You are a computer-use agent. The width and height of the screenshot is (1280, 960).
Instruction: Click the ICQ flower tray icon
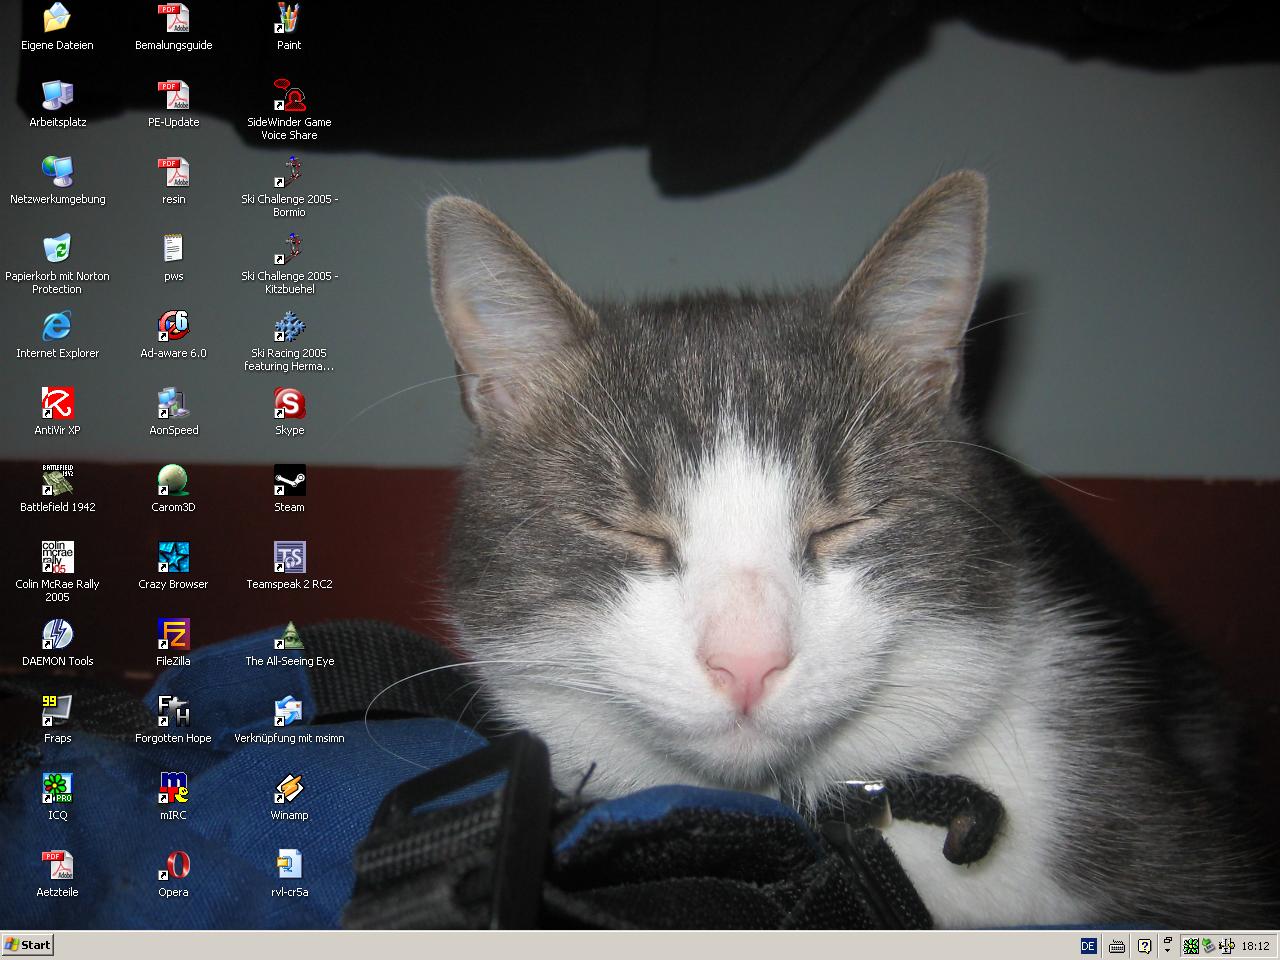click(x=1191, y=946)
